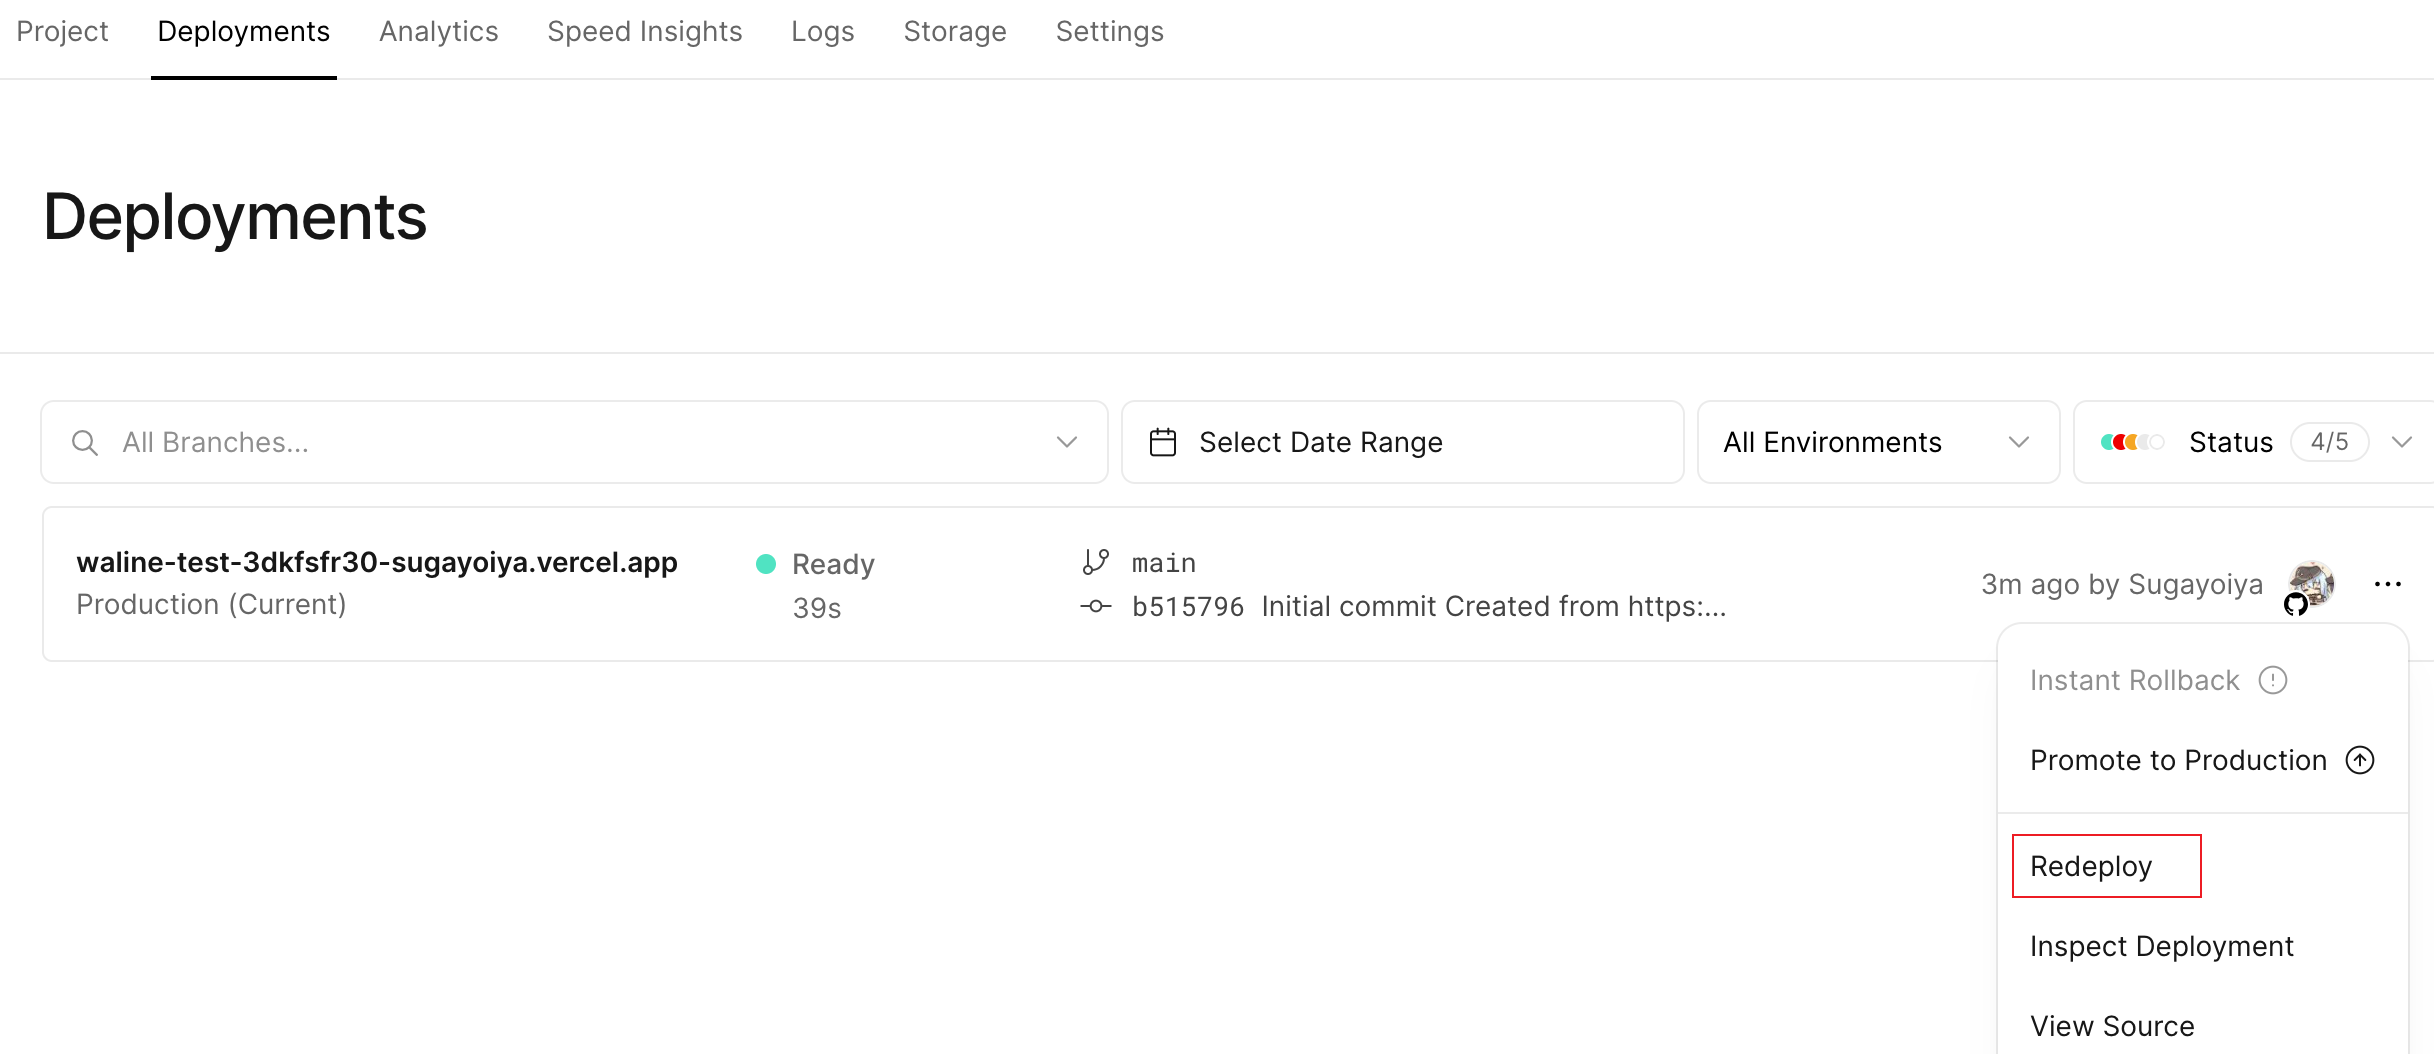The width and height of the screenshot is (2434, 1054).
Task: Click the All Branches search field
Action: pyautogui.click(x=574, y=442)
